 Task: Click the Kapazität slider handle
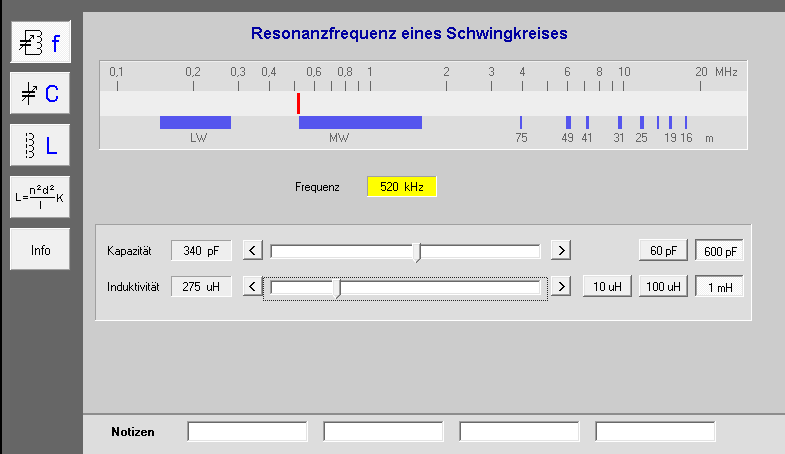pyautogui.click(x=418, y=251)
